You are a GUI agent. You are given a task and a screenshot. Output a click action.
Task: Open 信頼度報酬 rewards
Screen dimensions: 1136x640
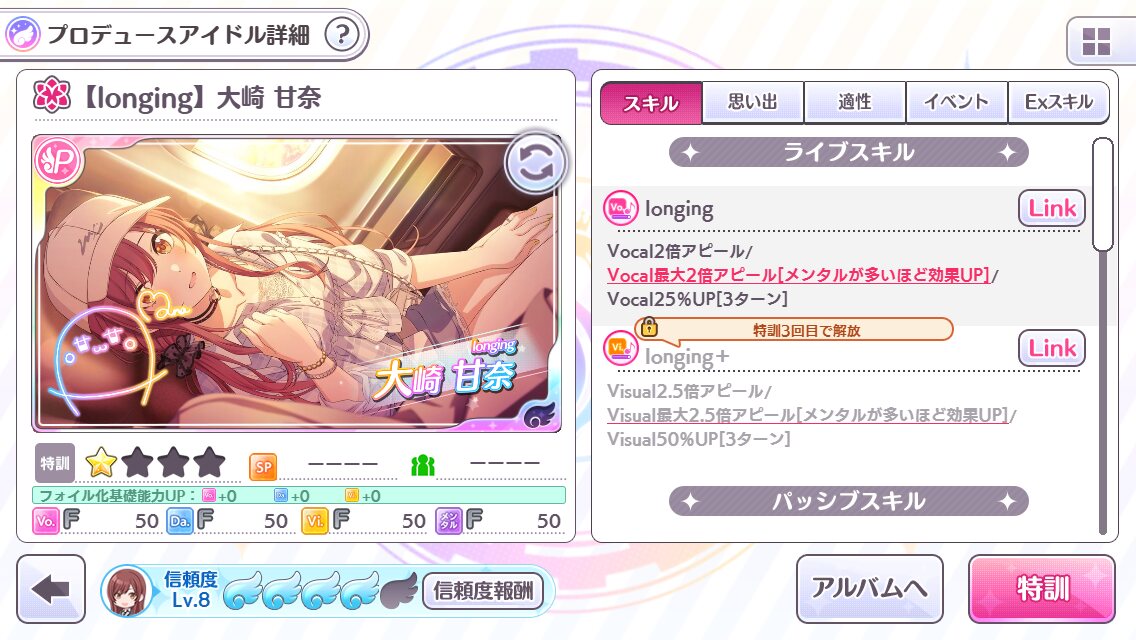[483, 591]
